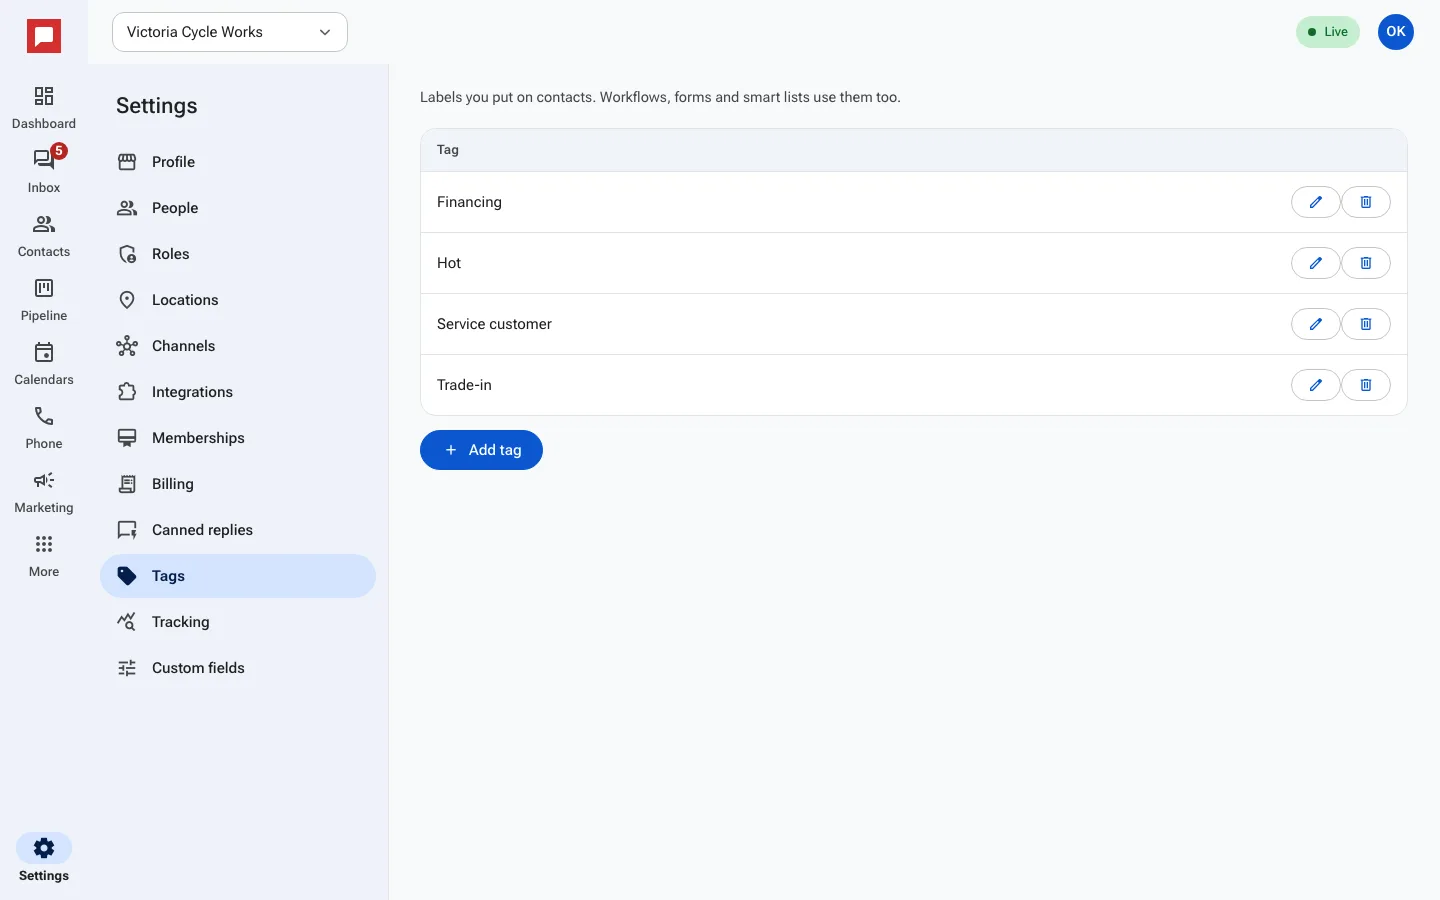1440x900 pixels.
Task: Select the Financing tag name
Action: coord(469,202)
